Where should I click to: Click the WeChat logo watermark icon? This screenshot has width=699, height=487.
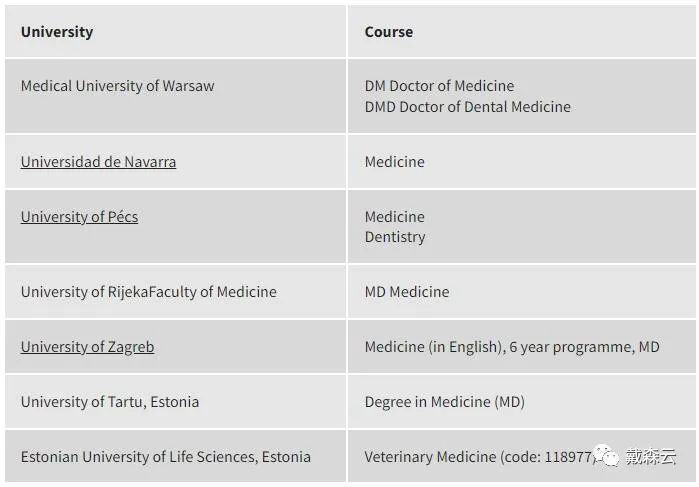tap(608, 456)
